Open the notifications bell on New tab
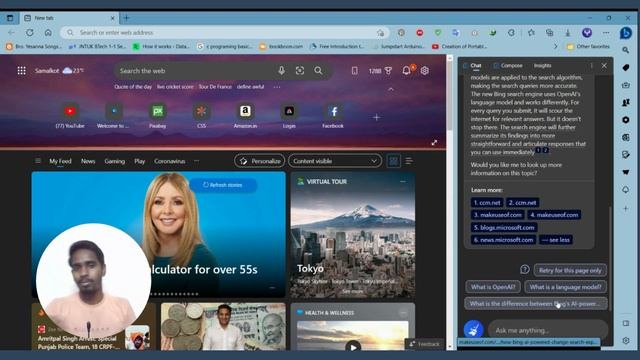640x360 pixels. point(407,70)
